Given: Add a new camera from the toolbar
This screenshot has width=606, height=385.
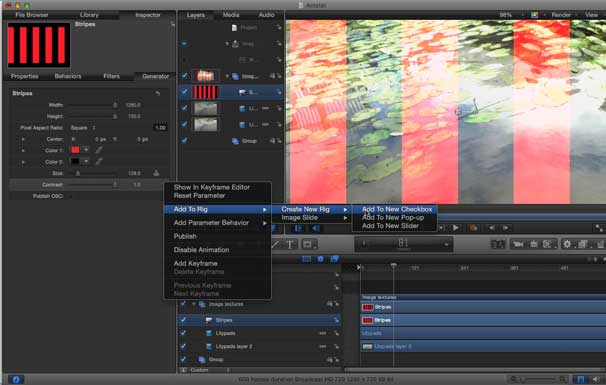Looking at the screenshot, I should click(x=517, y=244).
